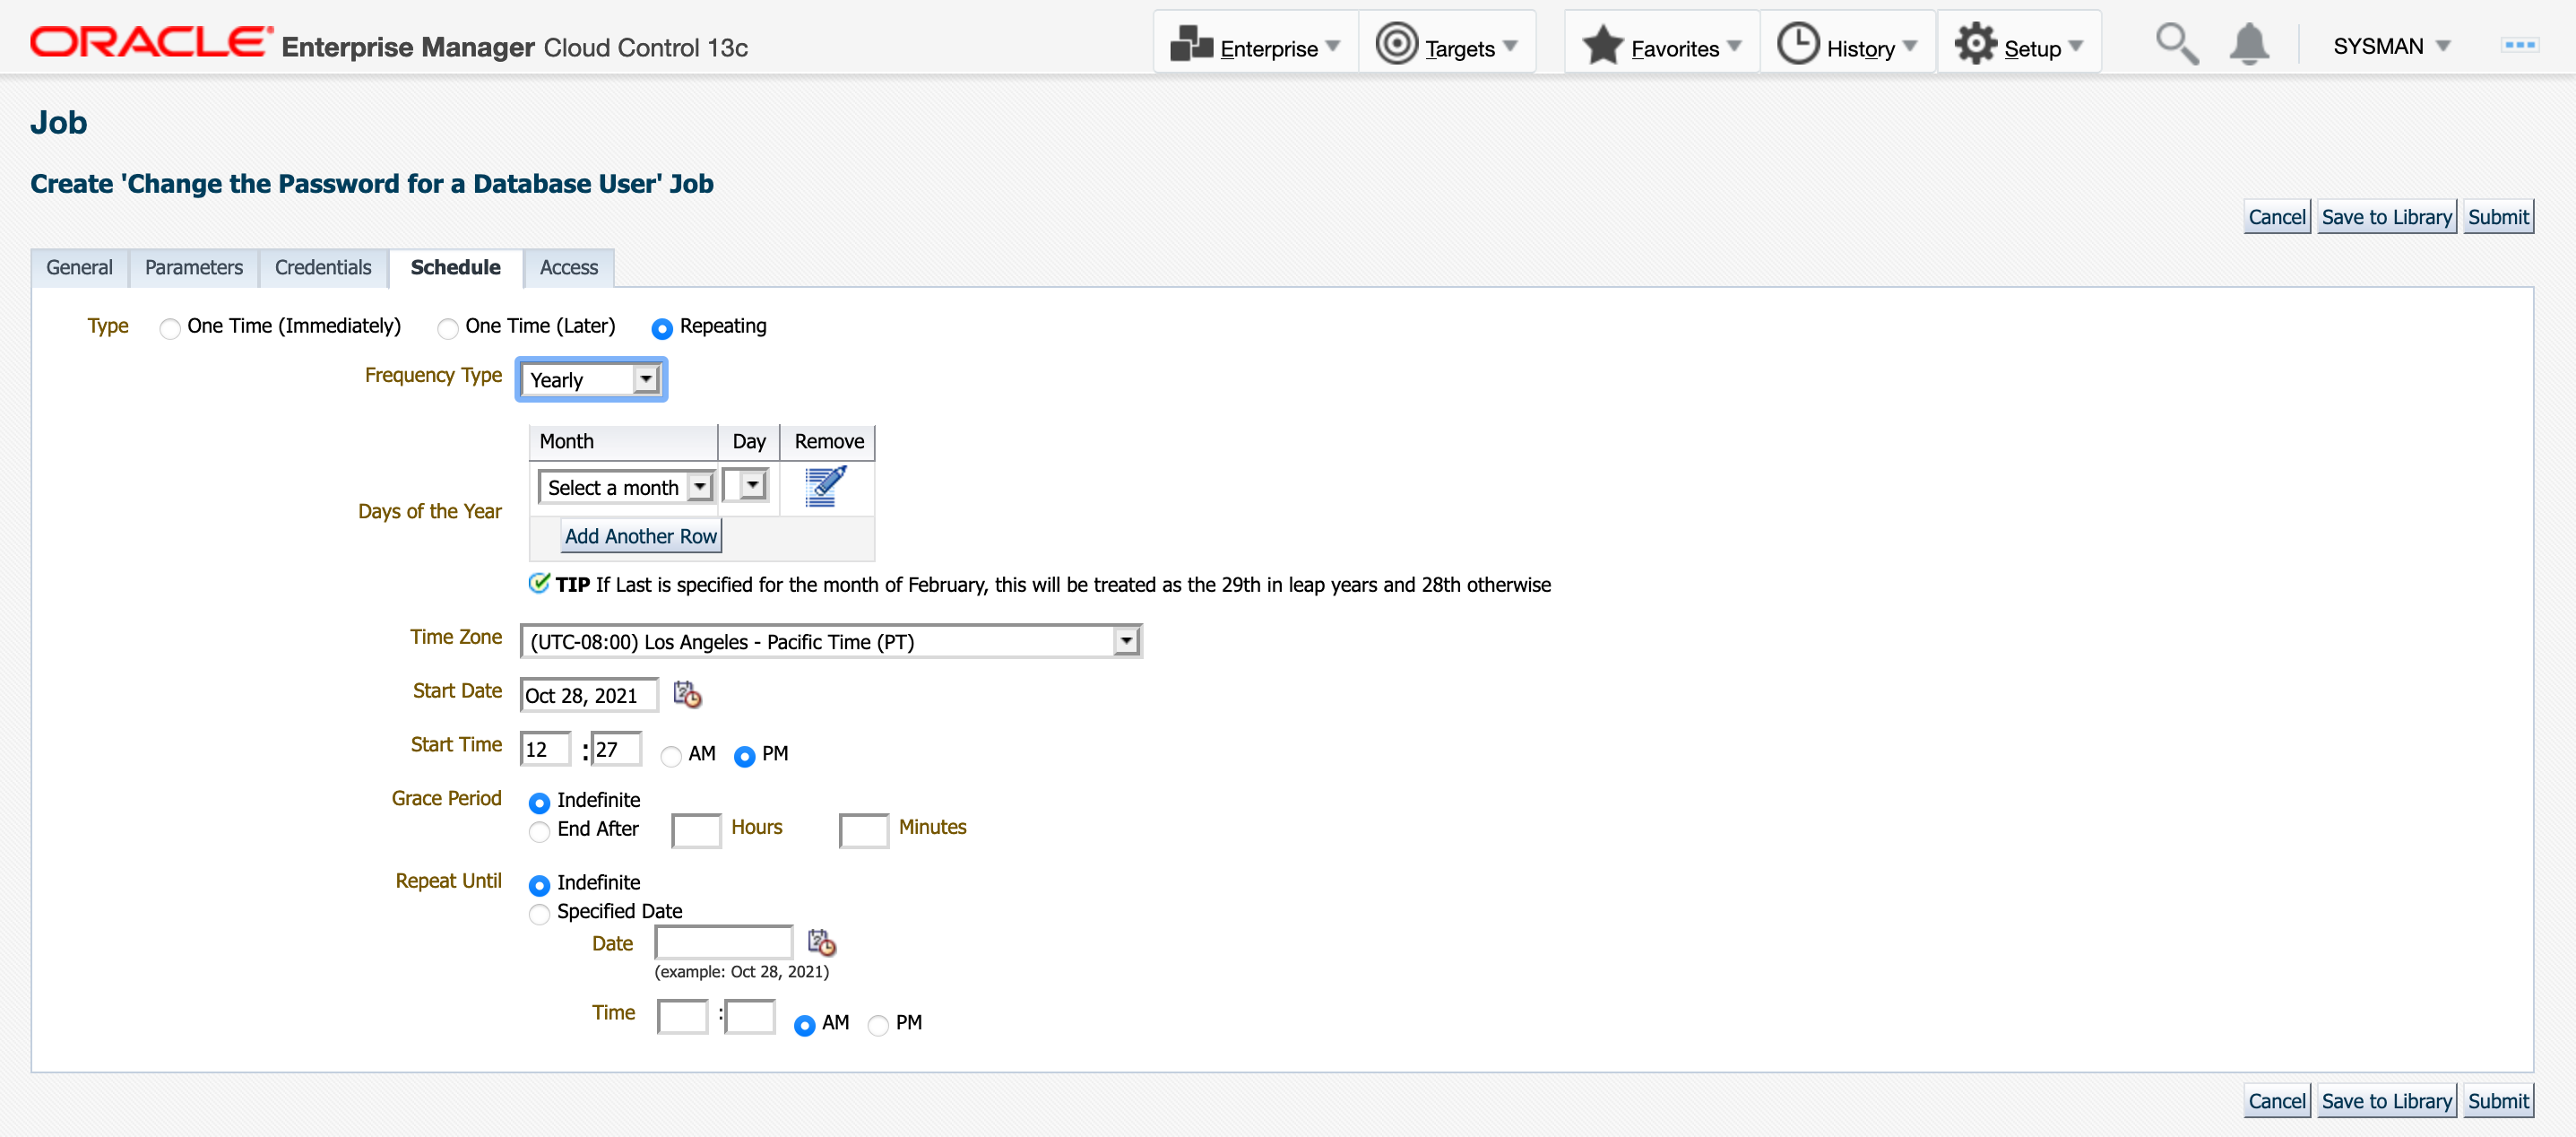The height and width of the screenshot is (1137, 2576).
Task: Click the Add Another Row button
Action: [641, 536]
